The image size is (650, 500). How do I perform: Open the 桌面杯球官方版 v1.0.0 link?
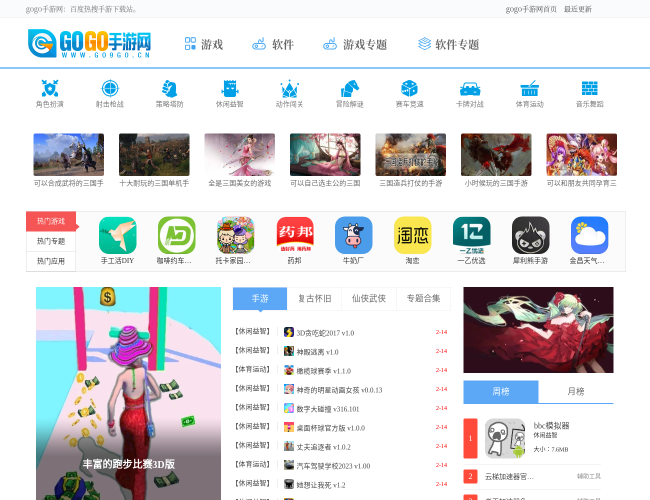pos(330,428)
